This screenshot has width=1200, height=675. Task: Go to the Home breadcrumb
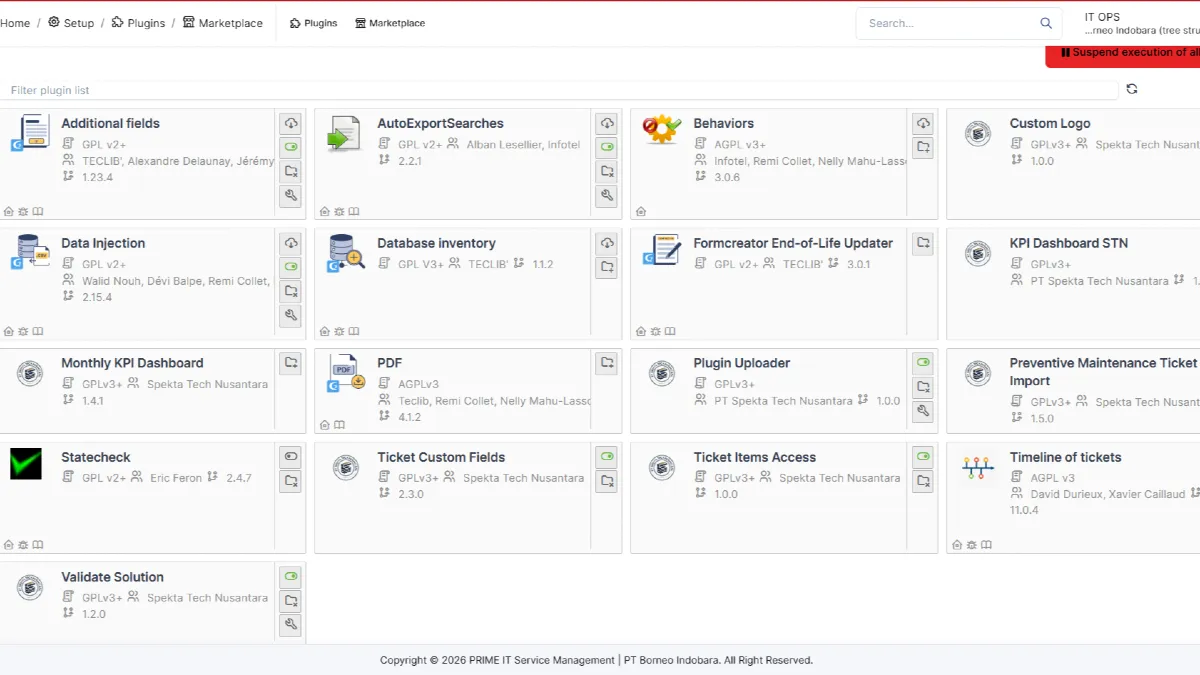(15, 23)
